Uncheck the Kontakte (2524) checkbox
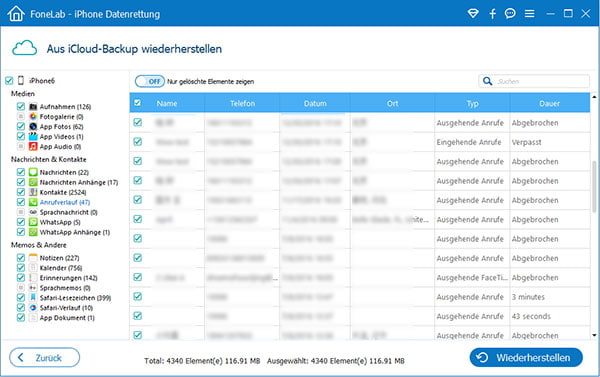 pyautogui.click(x=21, y=192)
